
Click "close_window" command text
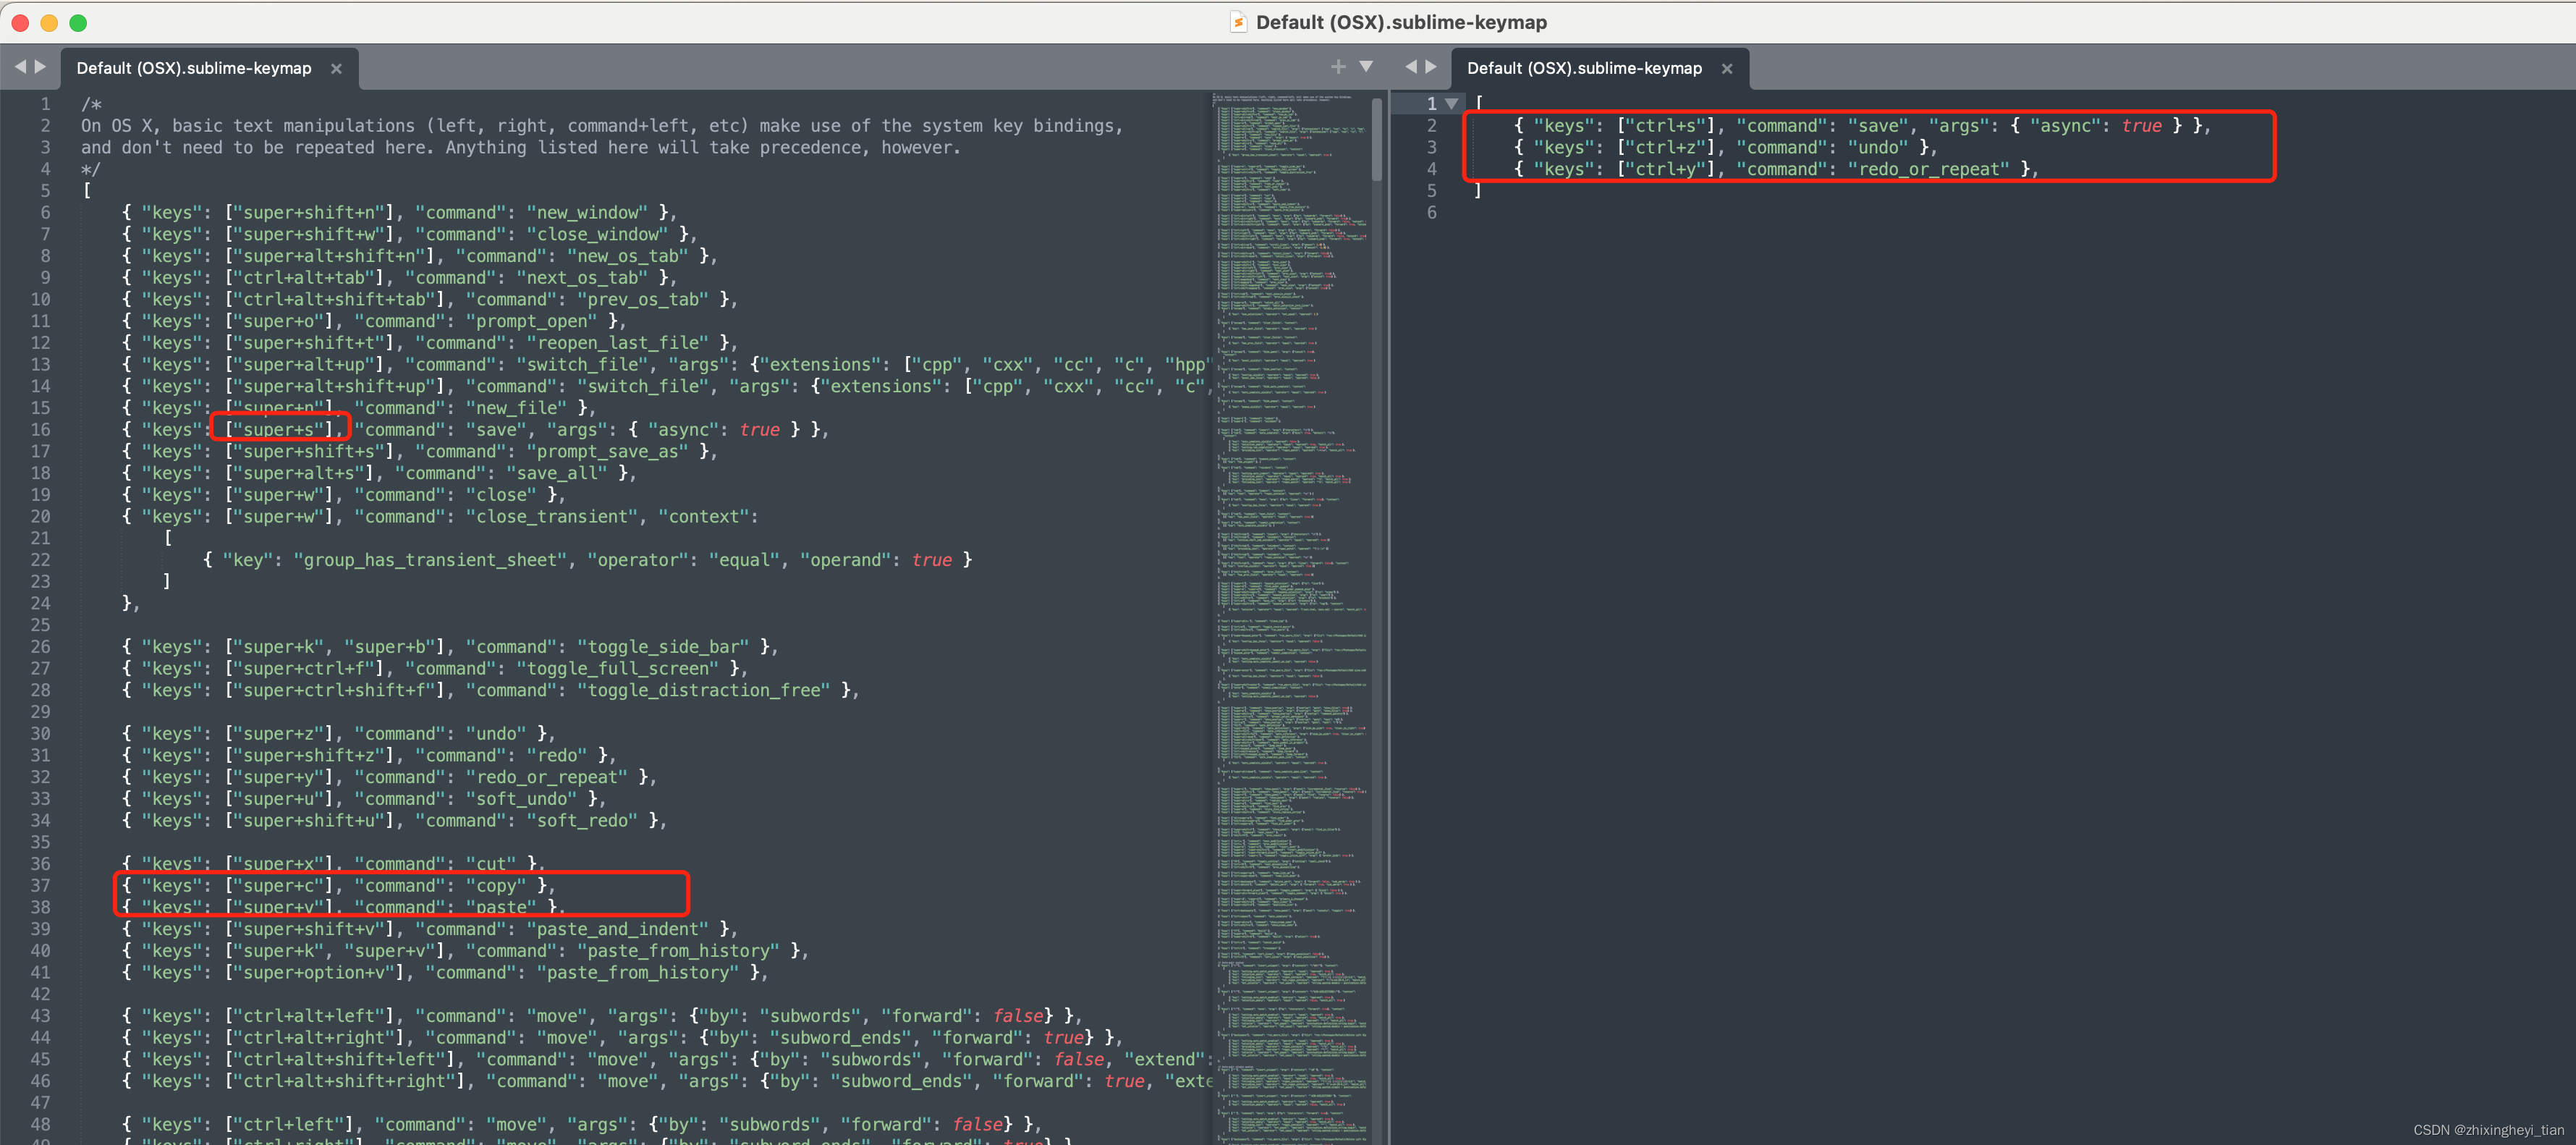point(597,235)
